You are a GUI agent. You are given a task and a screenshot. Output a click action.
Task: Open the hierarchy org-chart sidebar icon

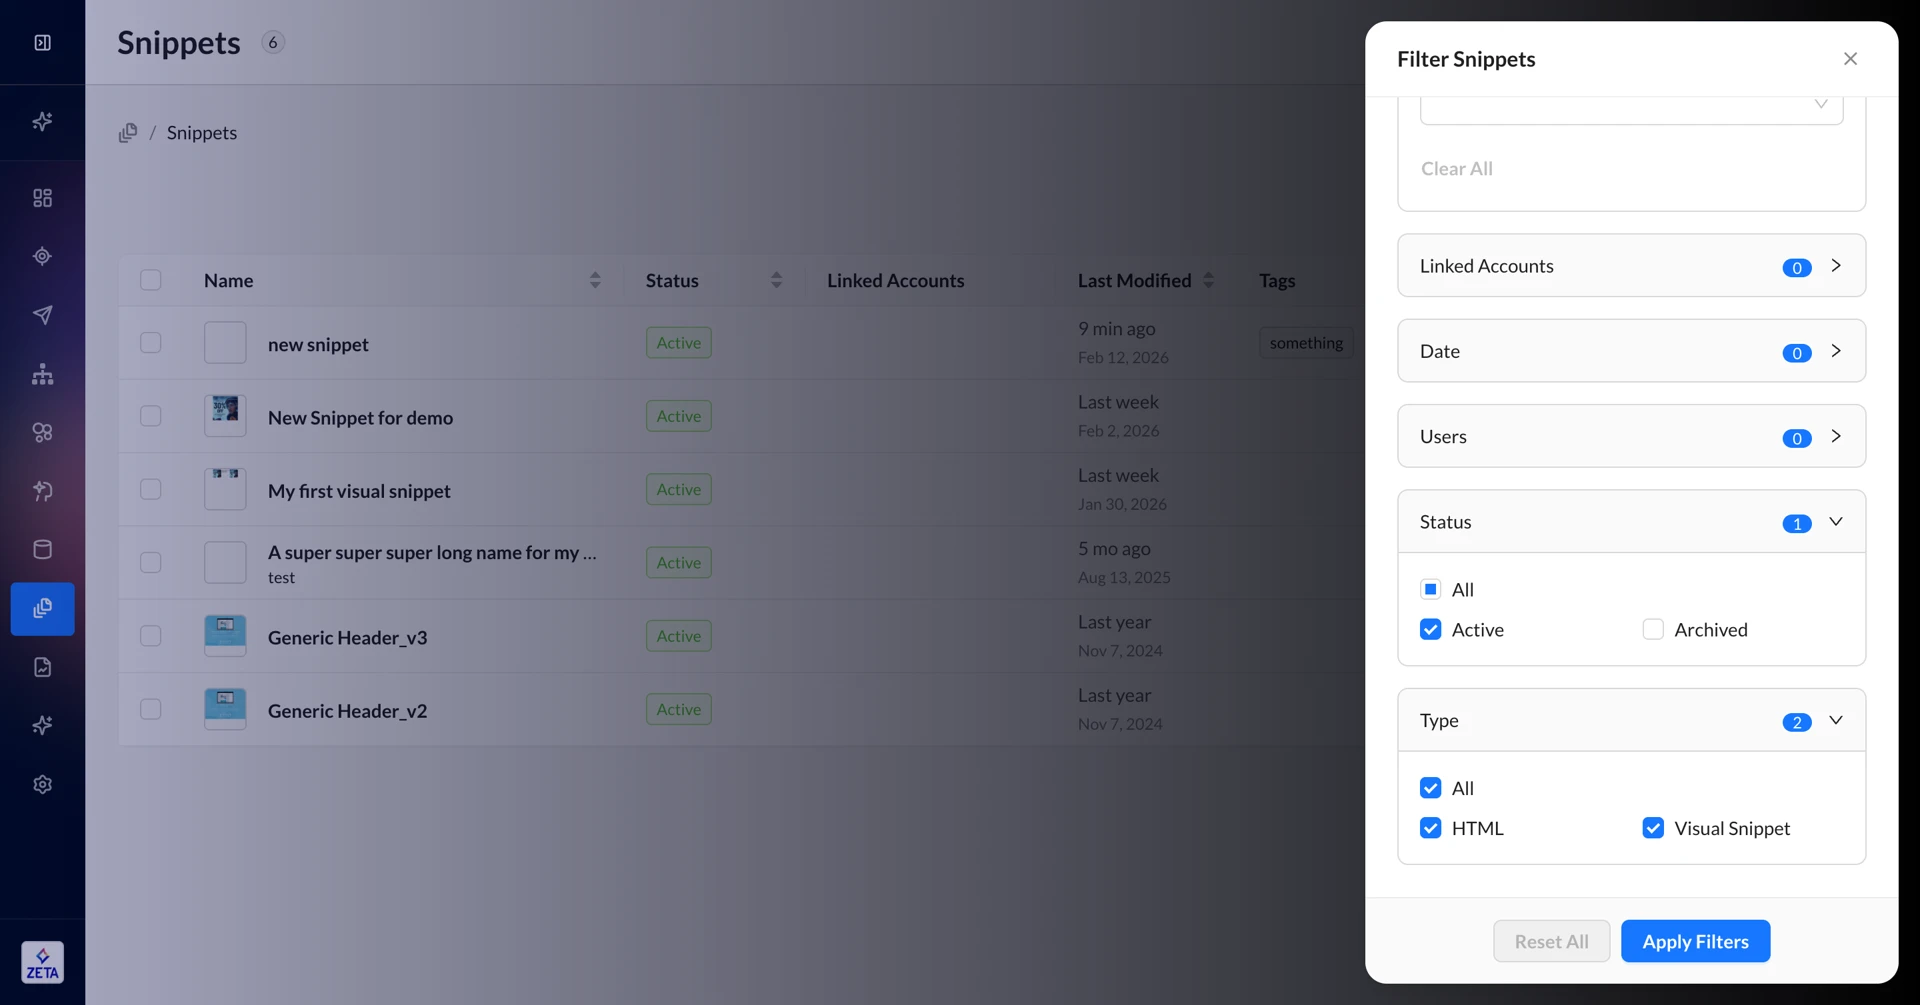(x=42, y=374)
